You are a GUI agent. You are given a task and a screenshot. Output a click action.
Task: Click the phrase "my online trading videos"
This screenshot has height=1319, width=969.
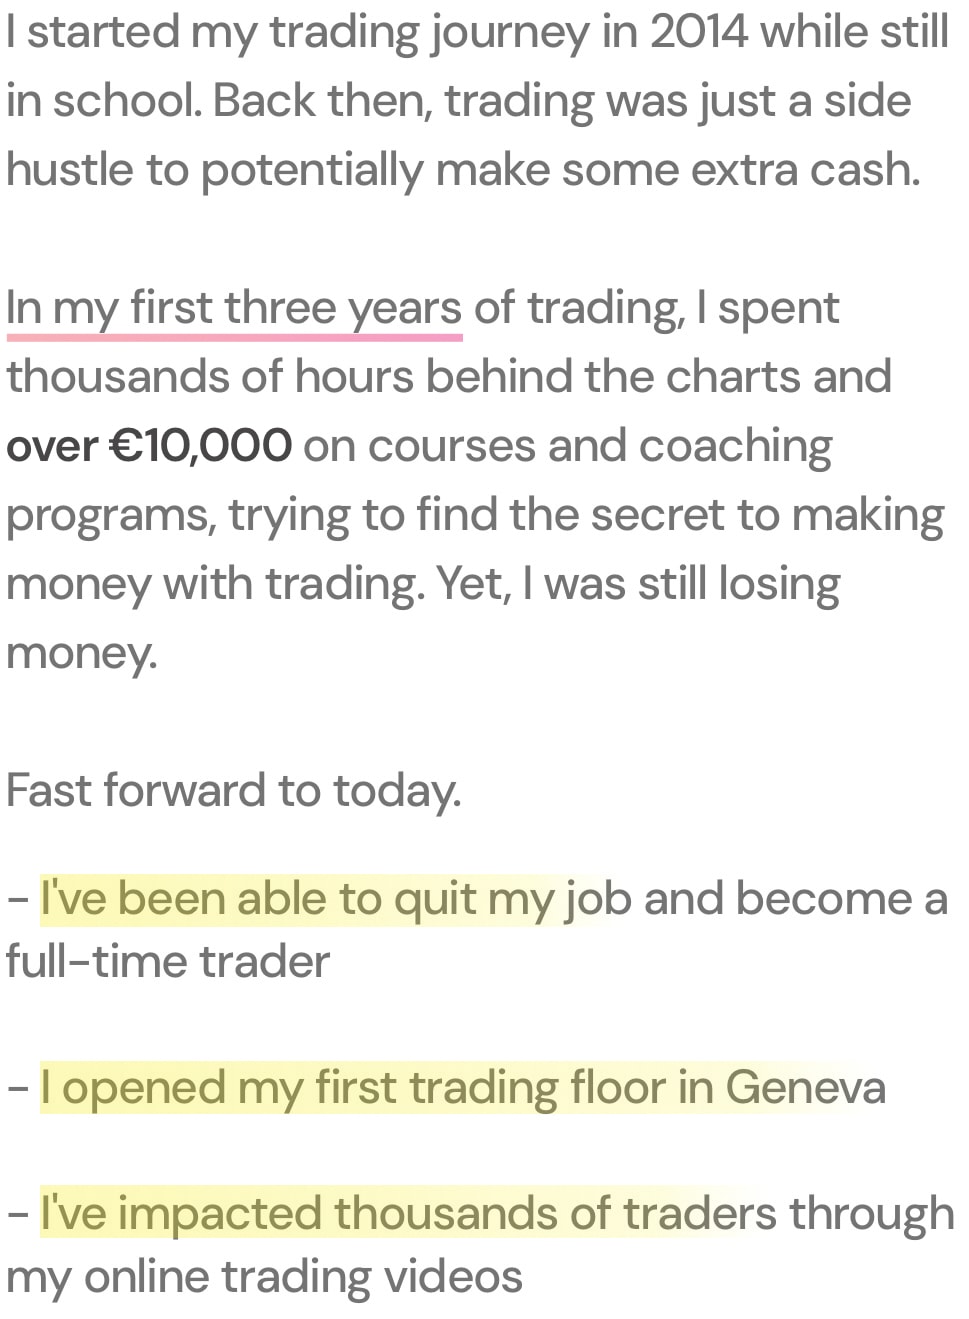coord(264,1278)
